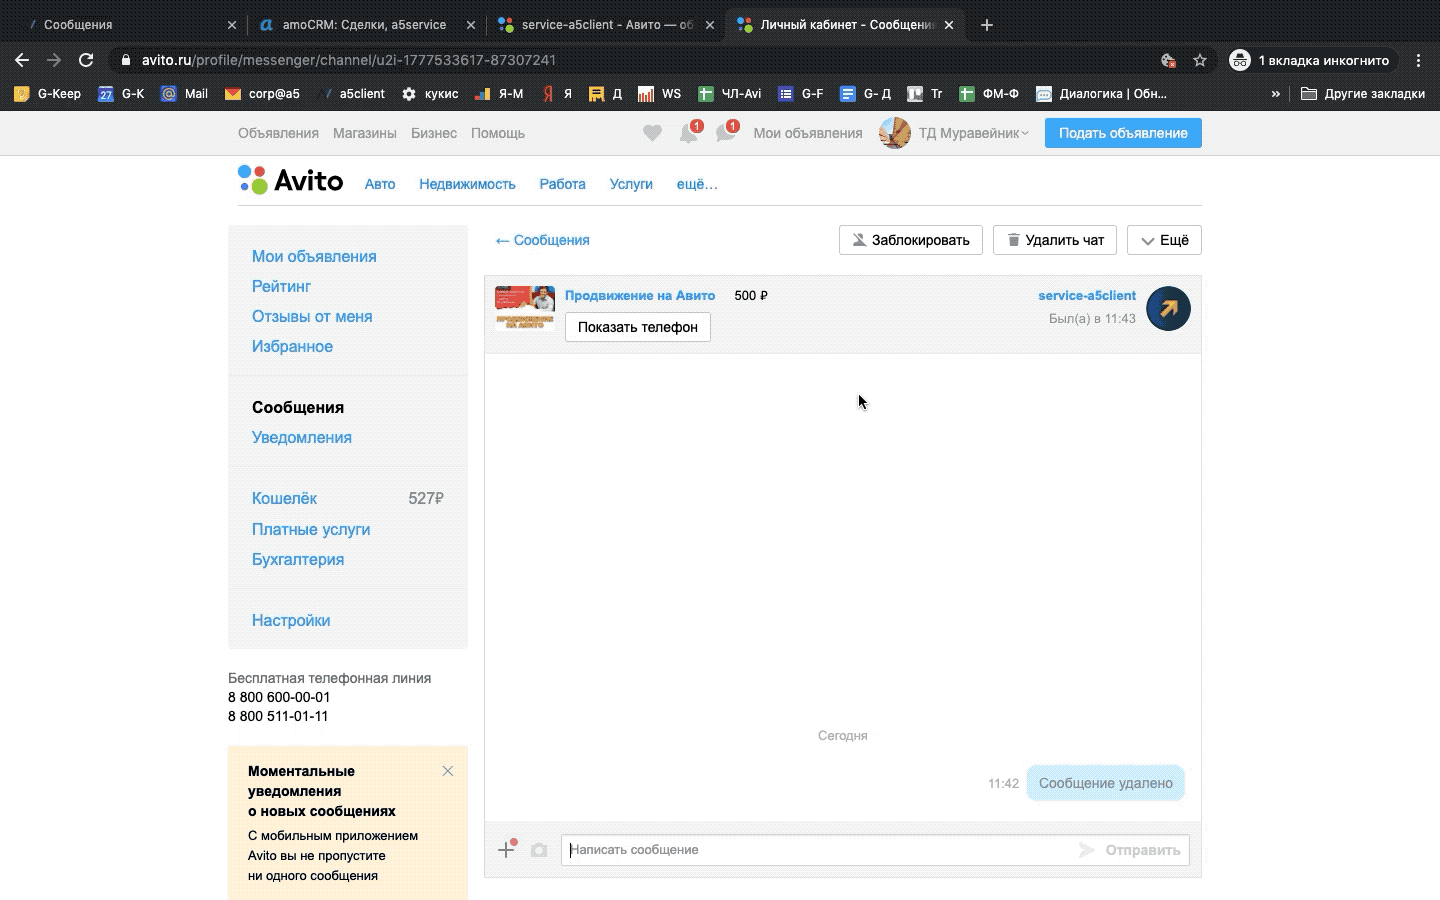Click Показать телефон button

point(638,327)
